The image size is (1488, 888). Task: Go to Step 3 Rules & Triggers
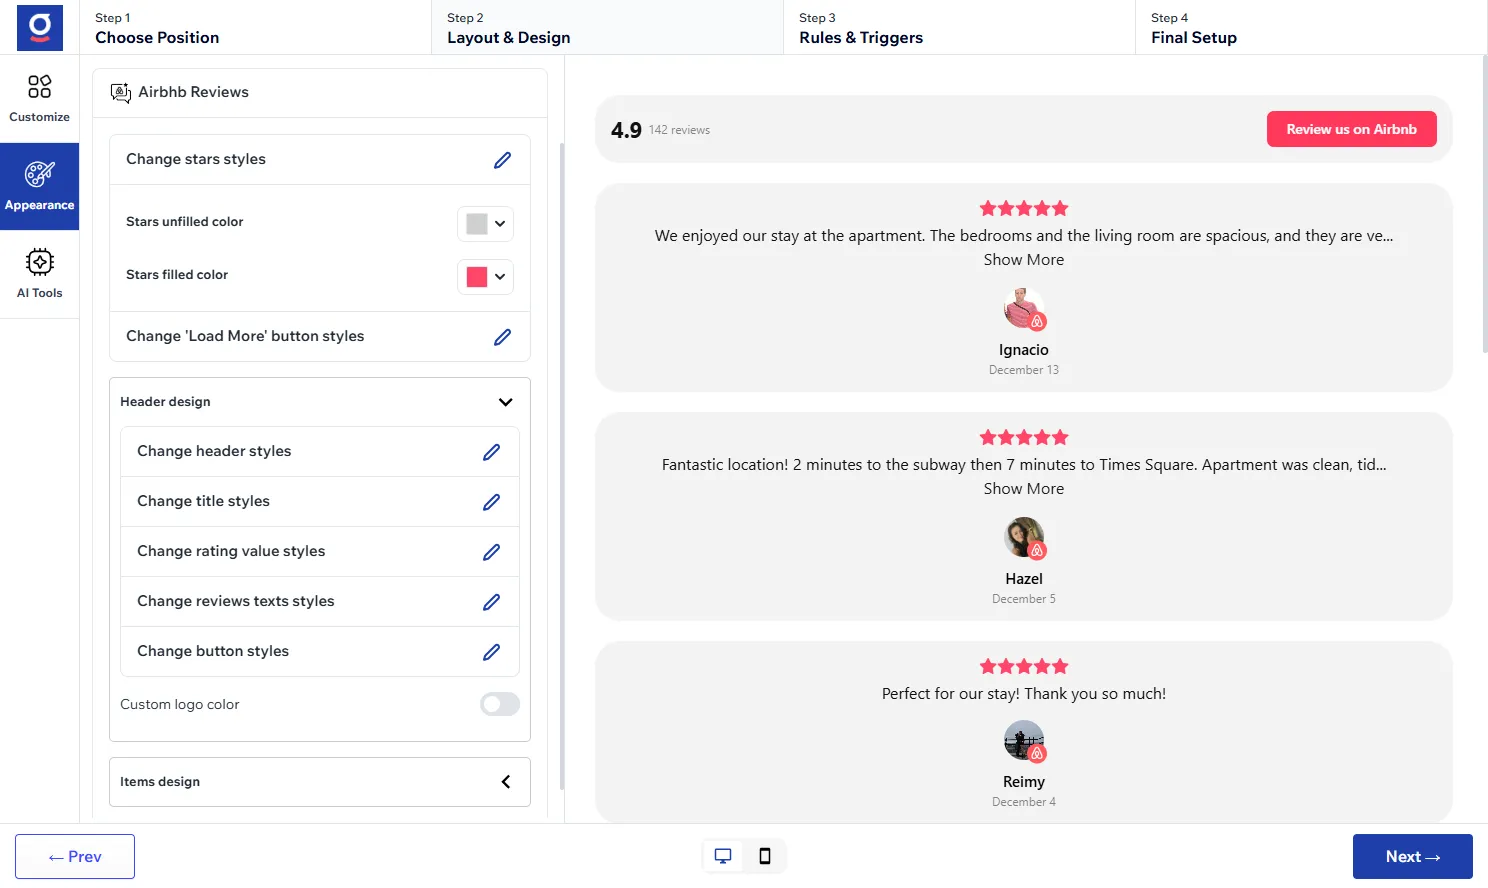(x=959, y=28)
